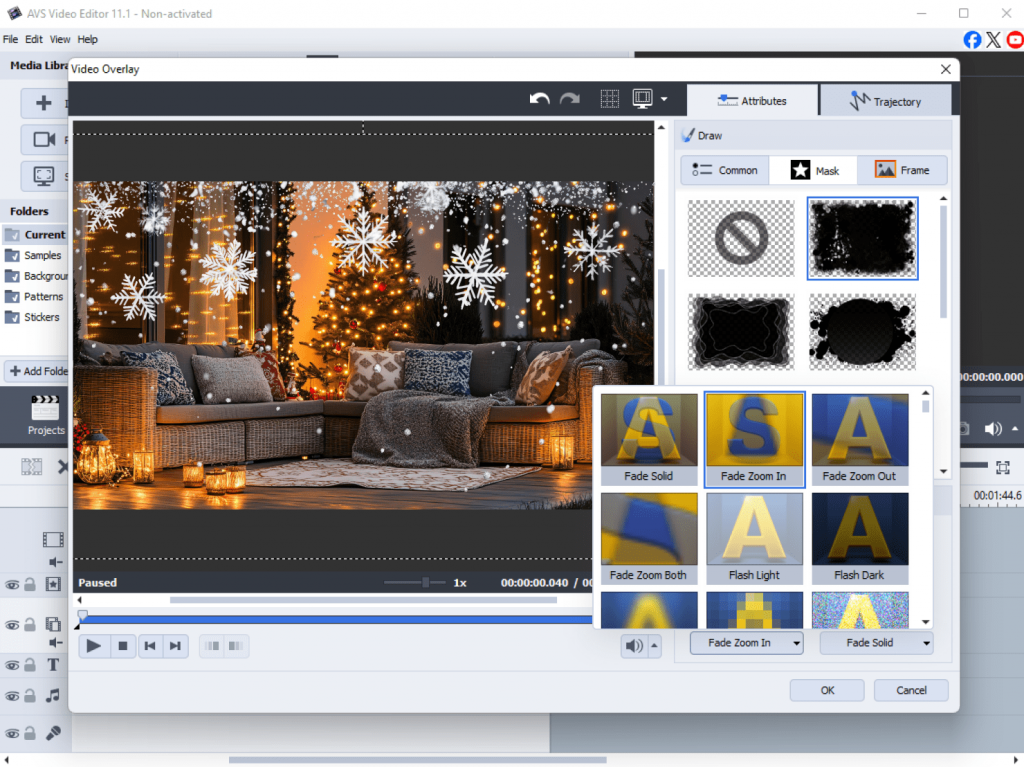Toggle the lock on the music track
This screenshot has width=1024, height=767.
[30, 696]
